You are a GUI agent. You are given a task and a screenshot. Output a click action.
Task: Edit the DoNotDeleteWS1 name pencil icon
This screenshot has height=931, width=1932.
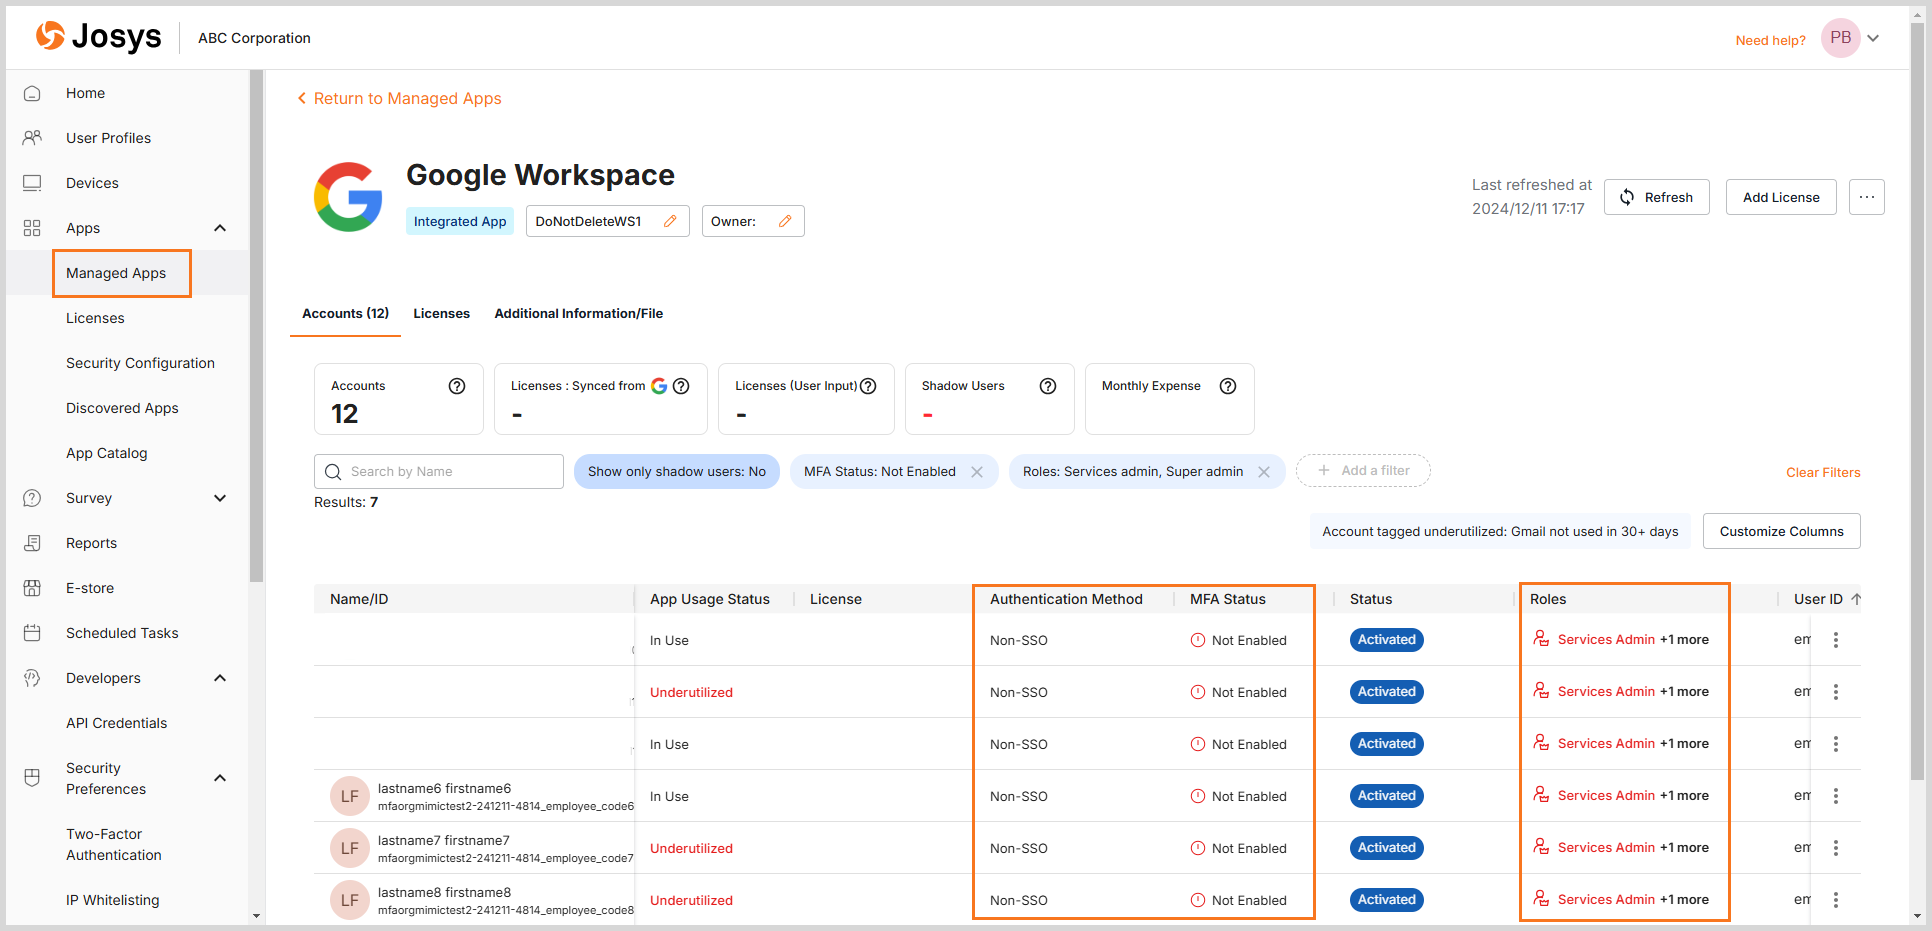click(x=670, y=221)
